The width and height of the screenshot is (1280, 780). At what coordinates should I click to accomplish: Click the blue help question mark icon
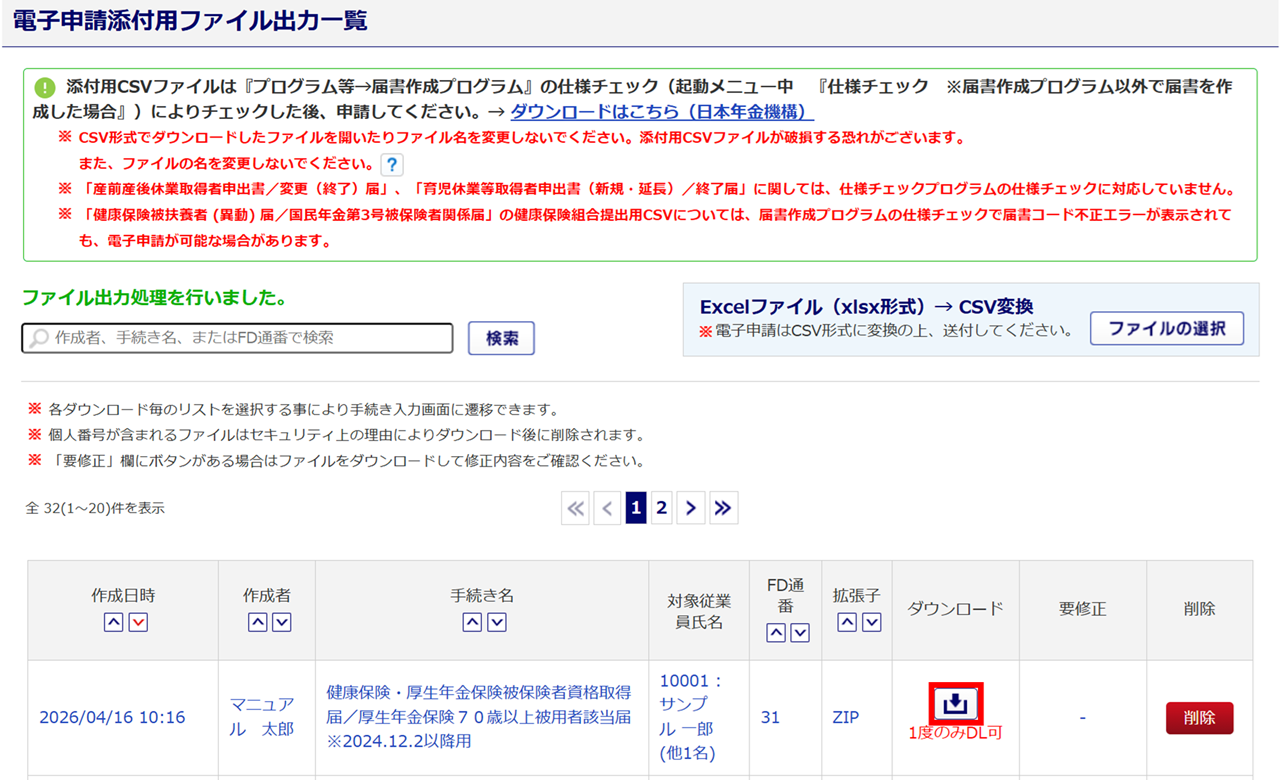(392, 165)
